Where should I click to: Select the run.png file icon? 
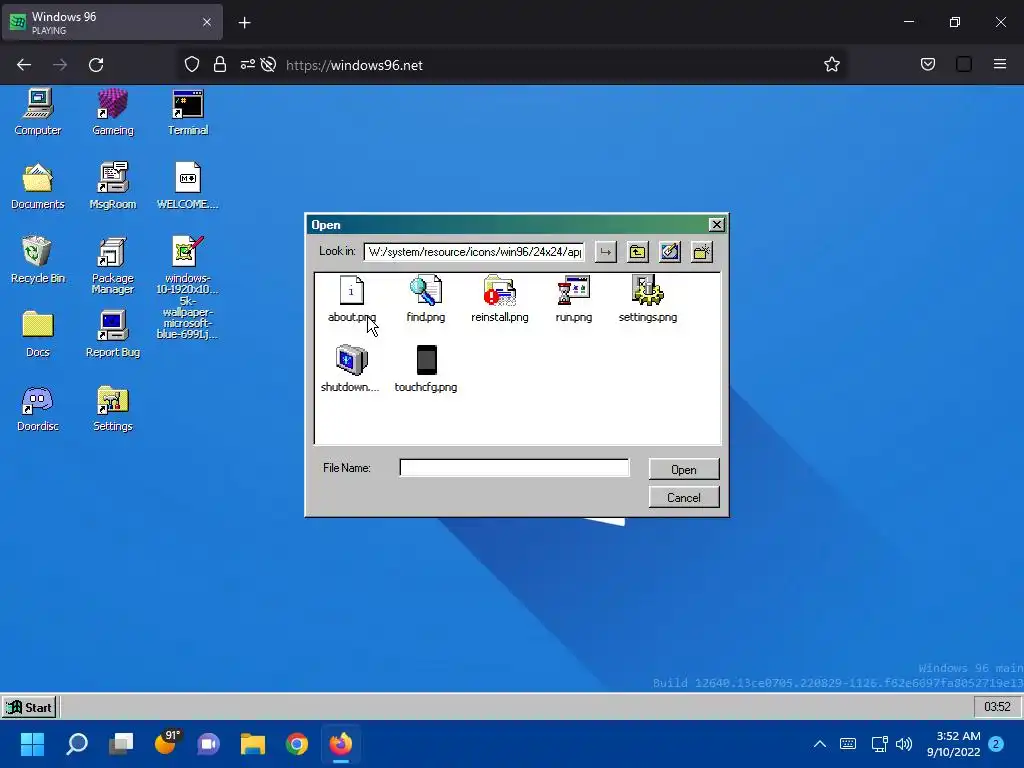point(573,291)
